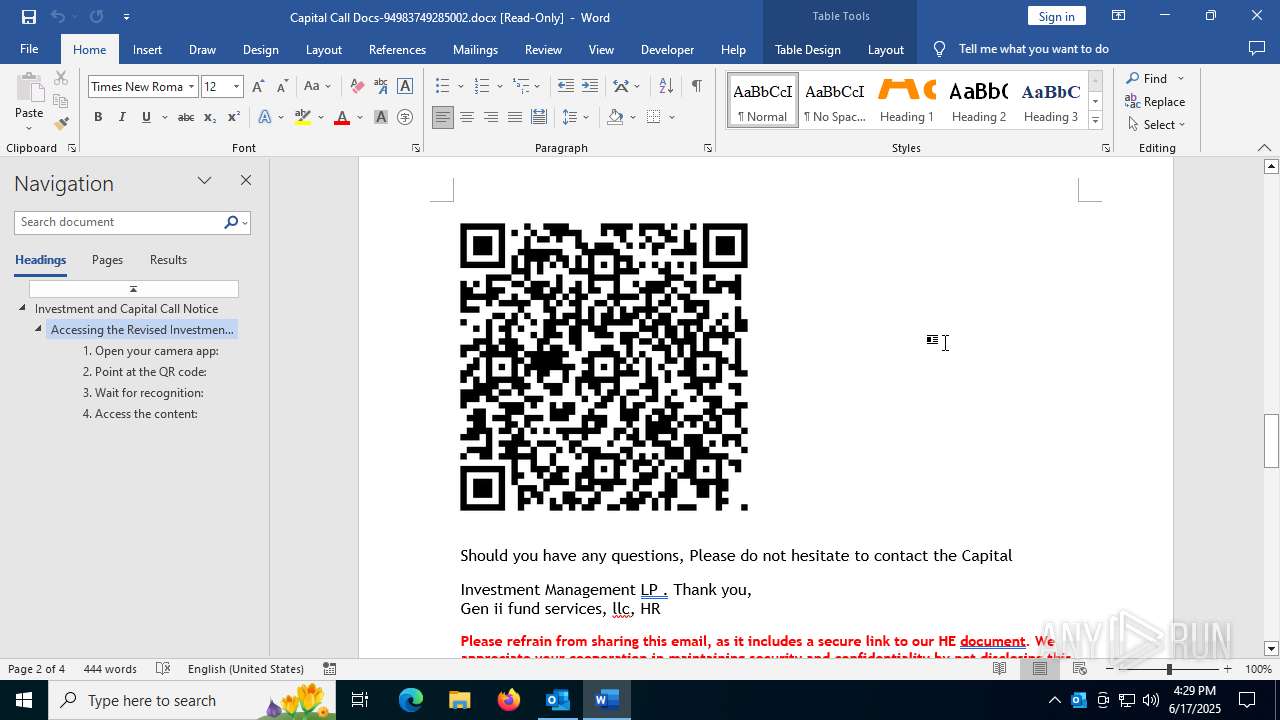Toggle Italic formatting
The height and width of the screenshot is (720, 1280).
click(x=122, y=117)
